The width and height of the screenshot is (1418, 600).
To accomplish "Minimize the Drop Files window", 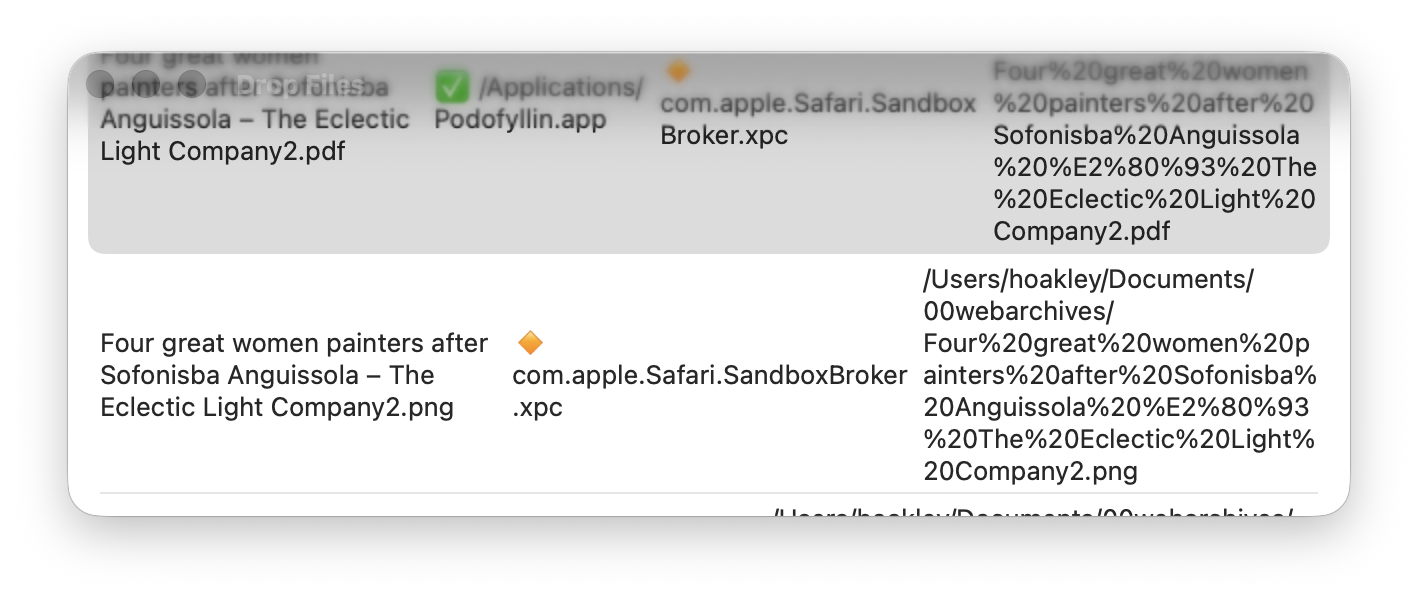I will pos(145,84).
